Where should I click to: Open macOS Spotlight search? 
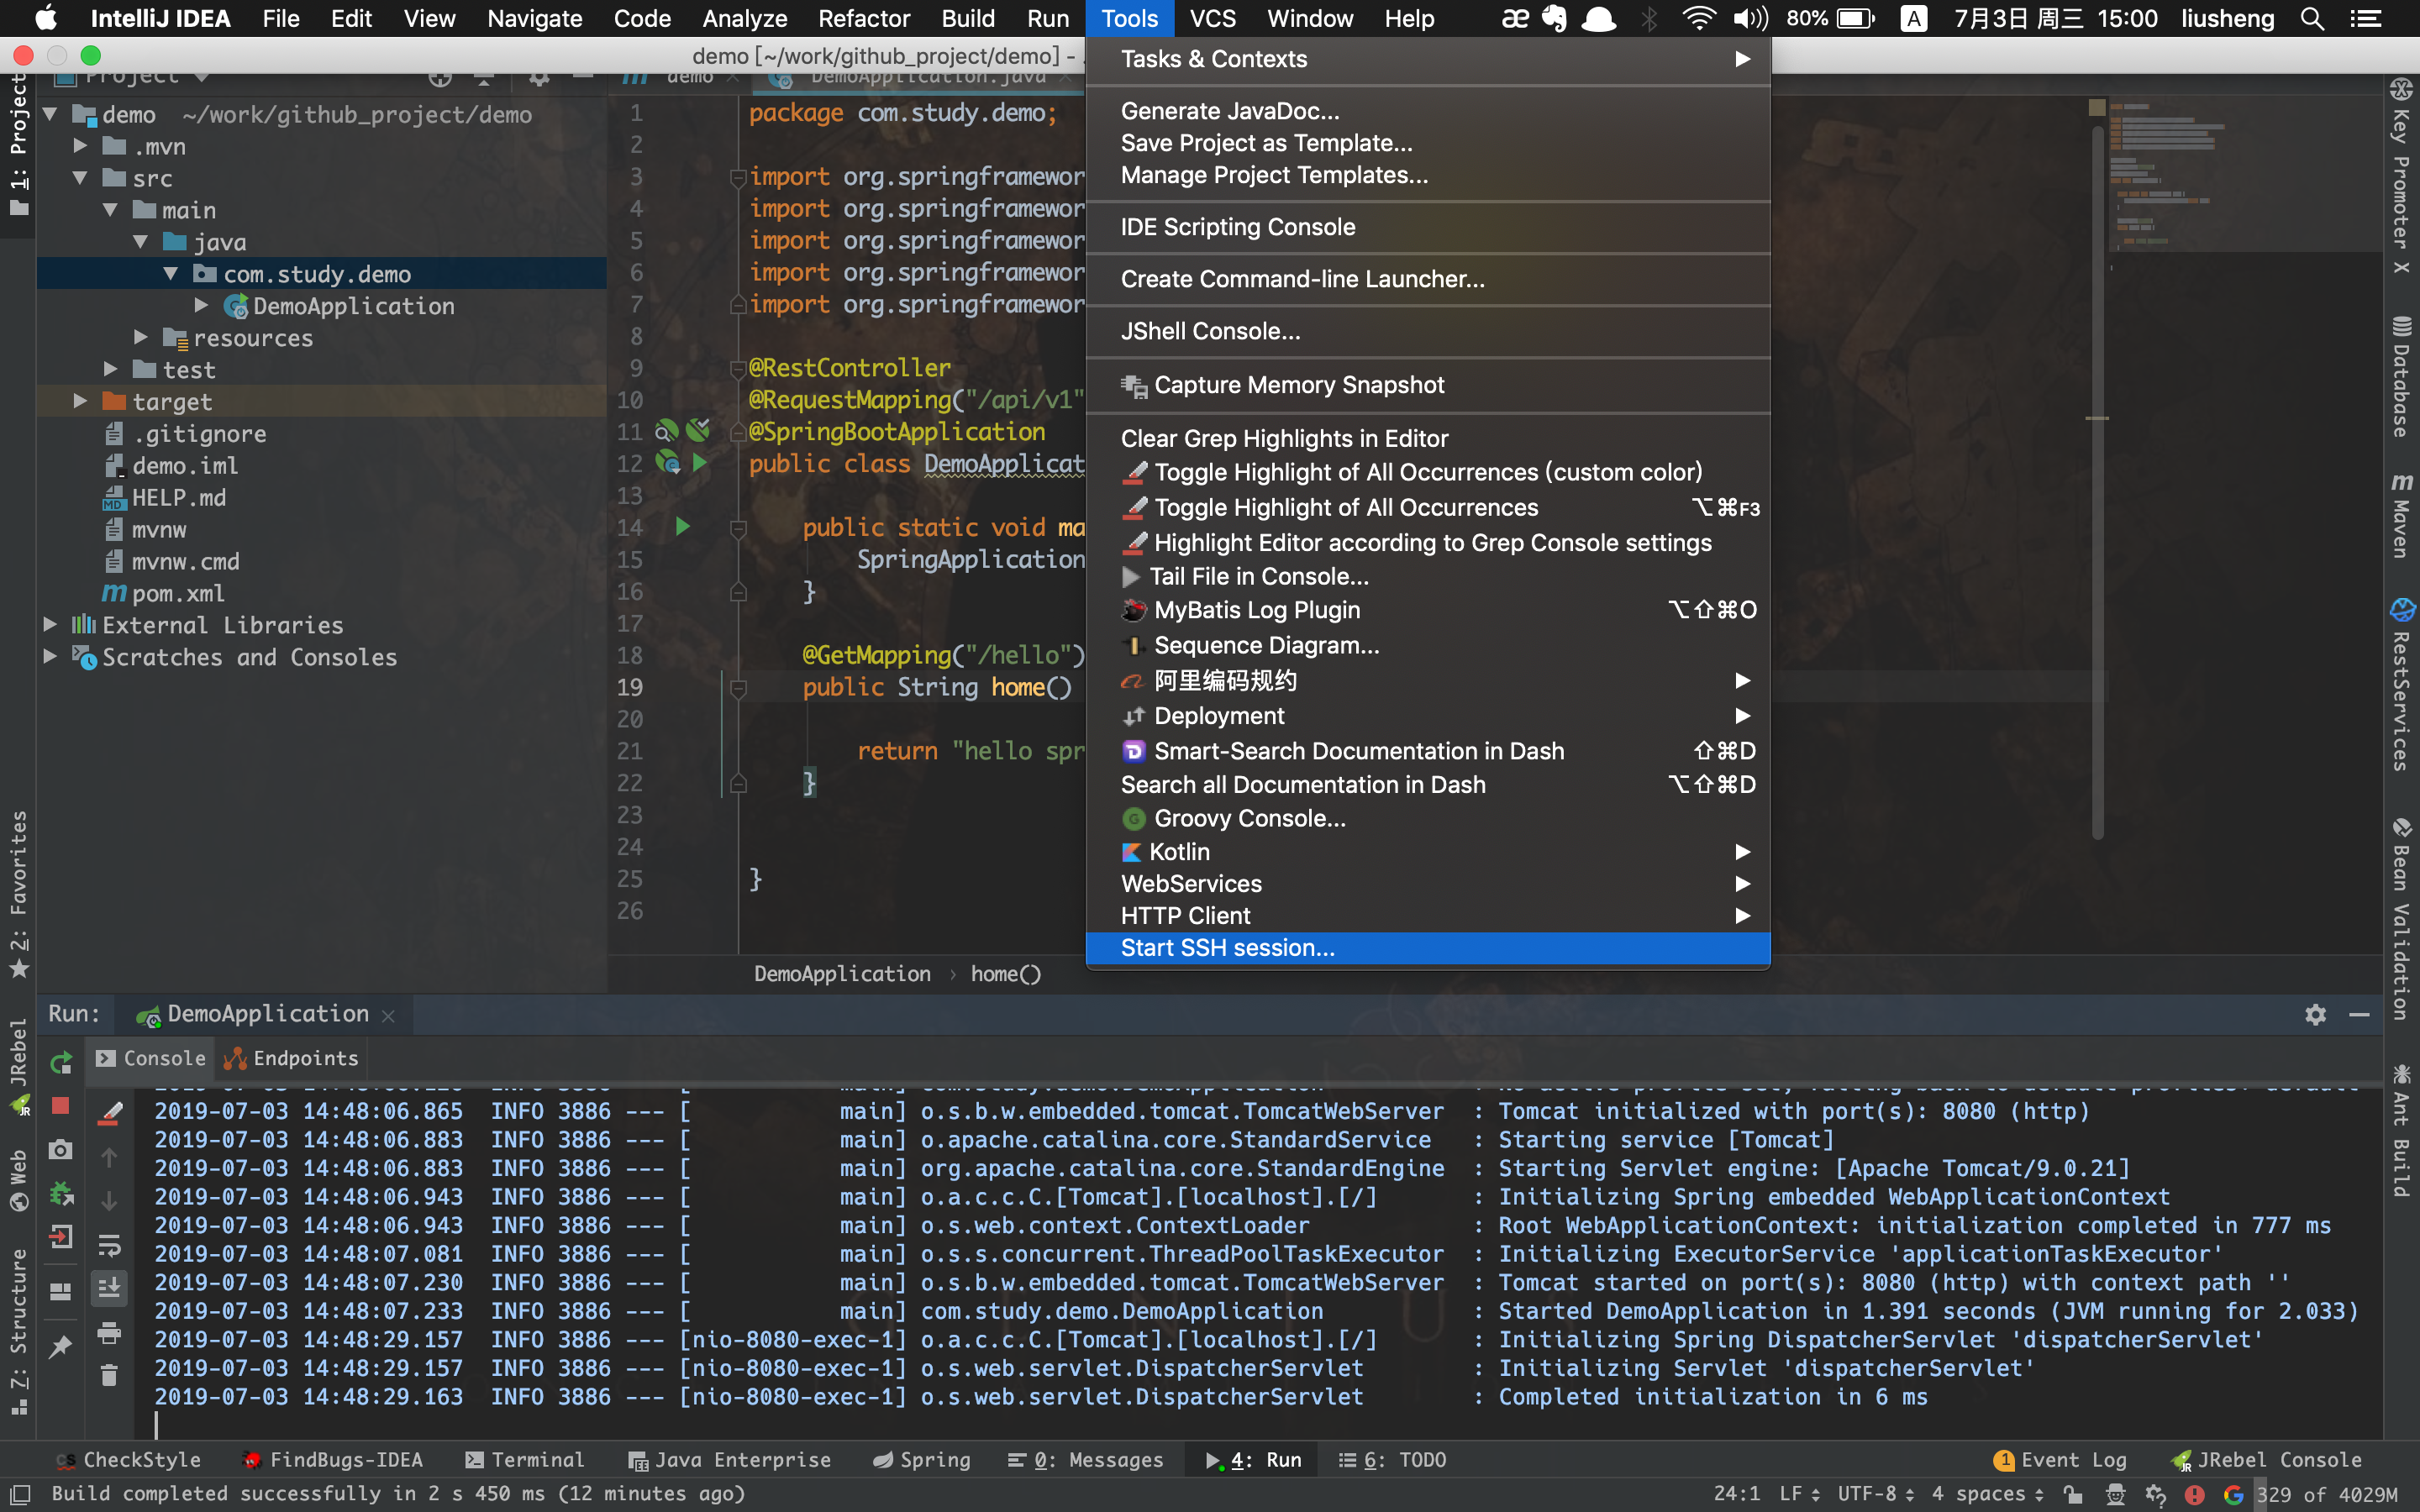tap(2311, 18)
